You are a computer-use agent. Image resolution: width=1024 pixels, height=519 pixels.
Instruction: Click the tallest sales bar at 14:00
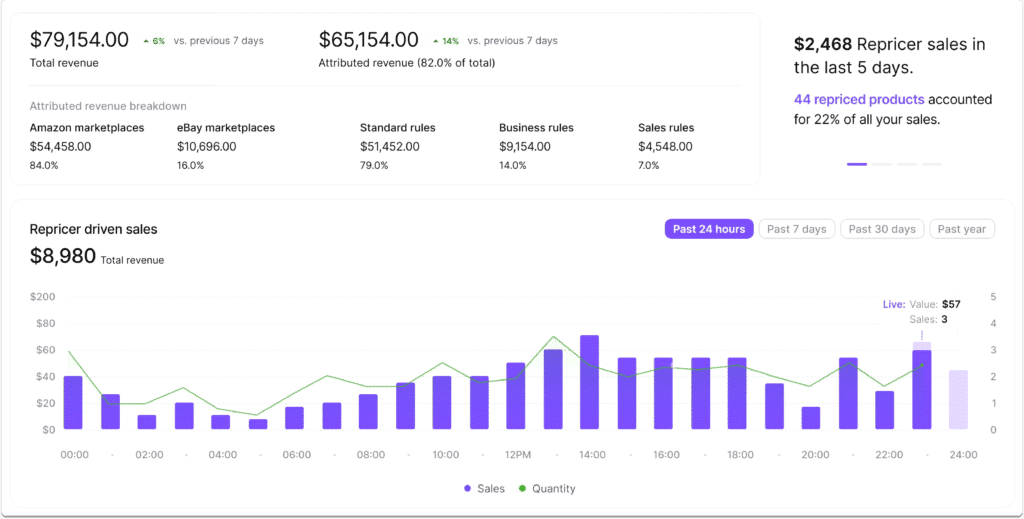tap(590, 383)
